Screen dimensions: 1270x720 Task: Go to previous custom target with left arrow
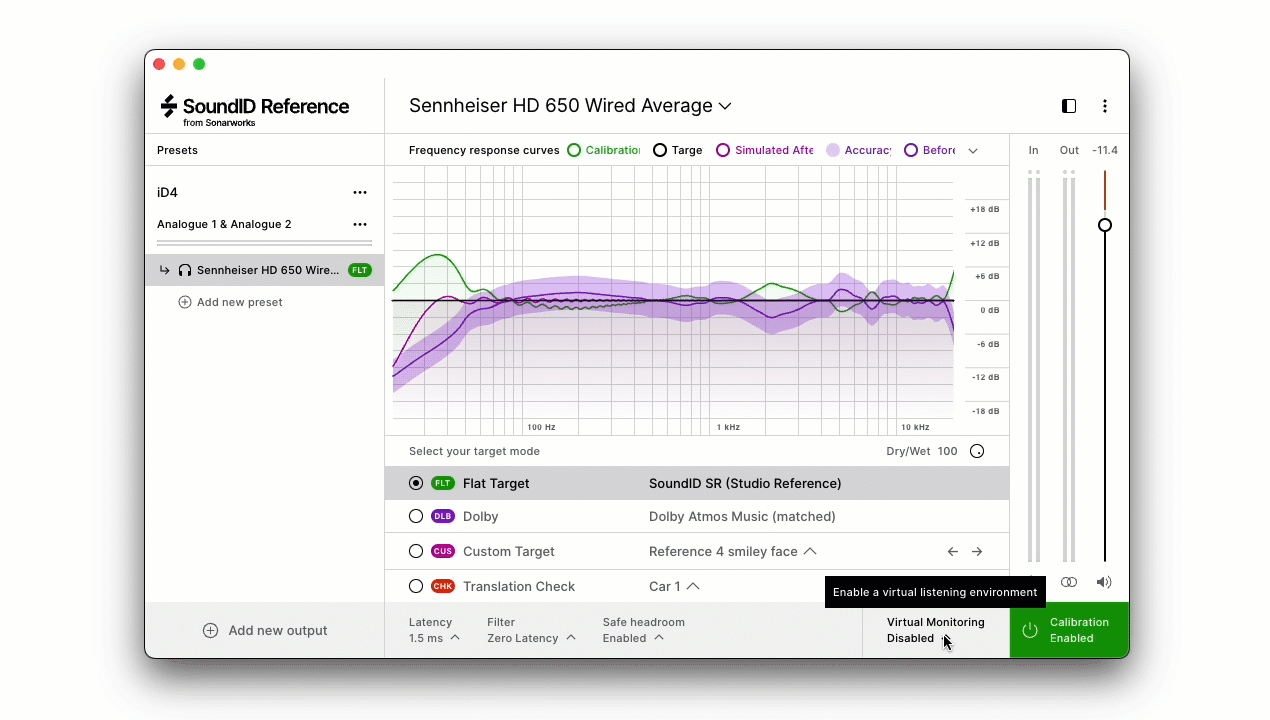(x=953, y=551)
